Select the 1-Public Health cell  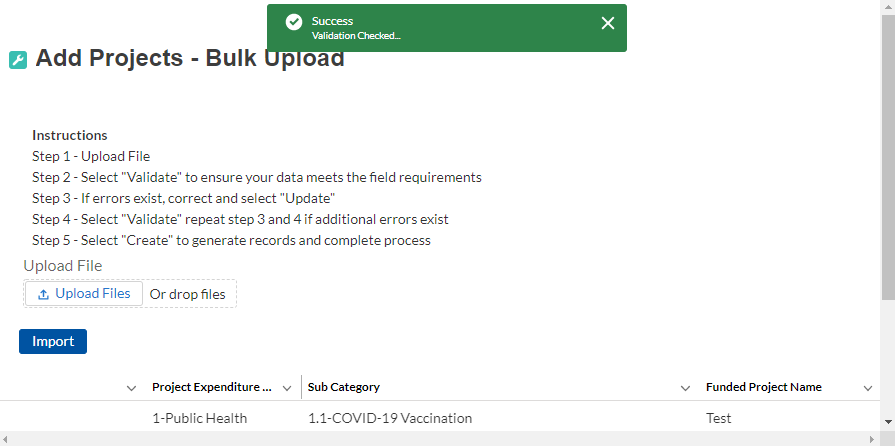tap(200, 418)
